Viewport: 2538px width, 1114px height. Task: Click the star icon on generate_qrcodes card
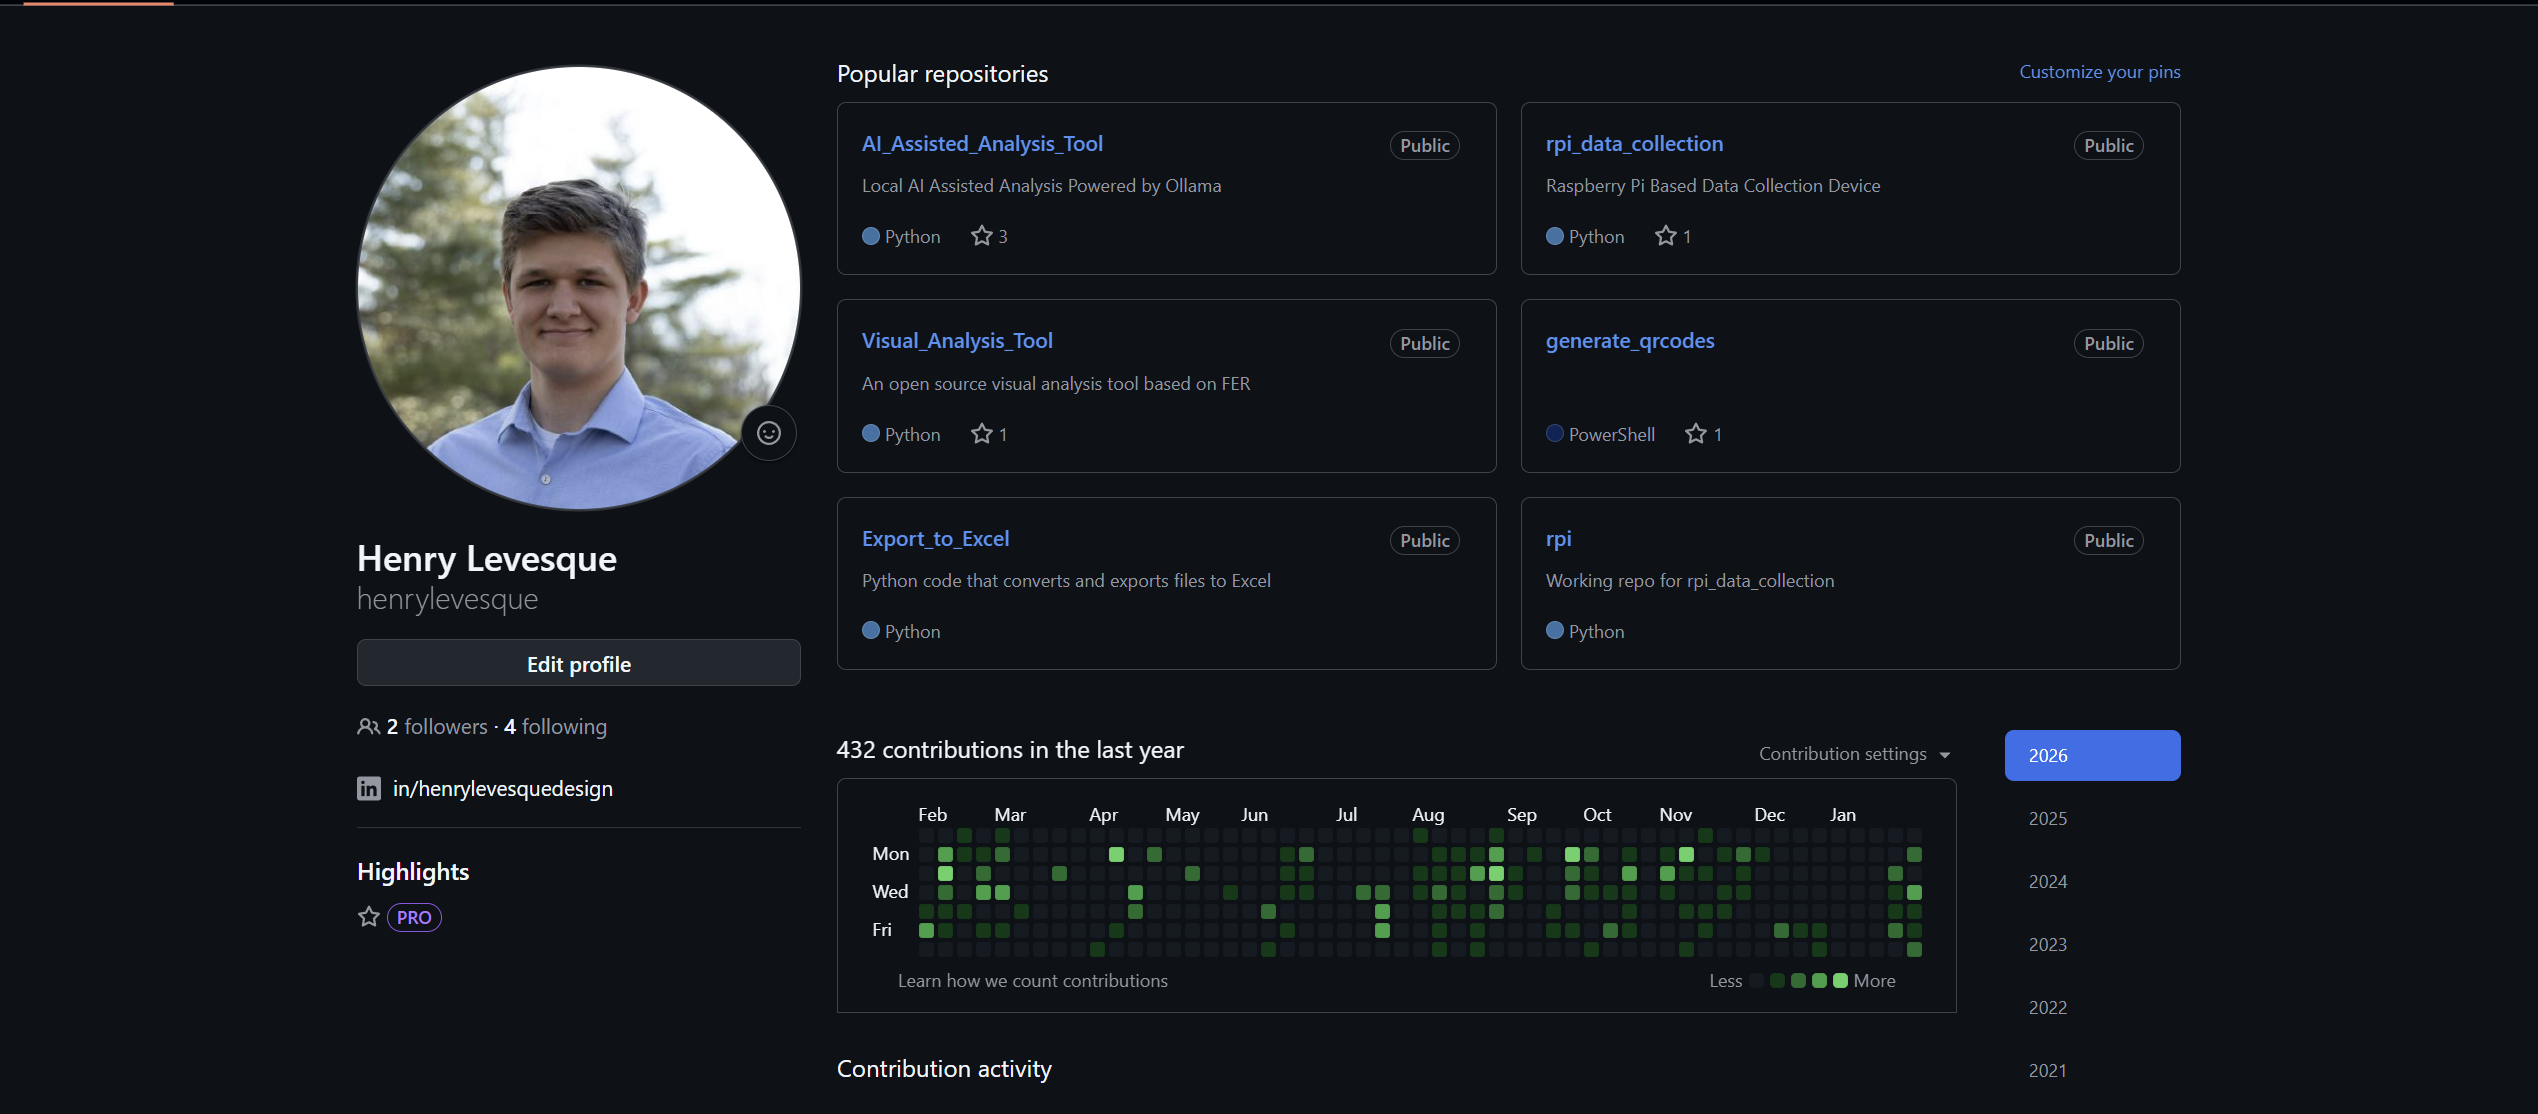coord(1695,432)
